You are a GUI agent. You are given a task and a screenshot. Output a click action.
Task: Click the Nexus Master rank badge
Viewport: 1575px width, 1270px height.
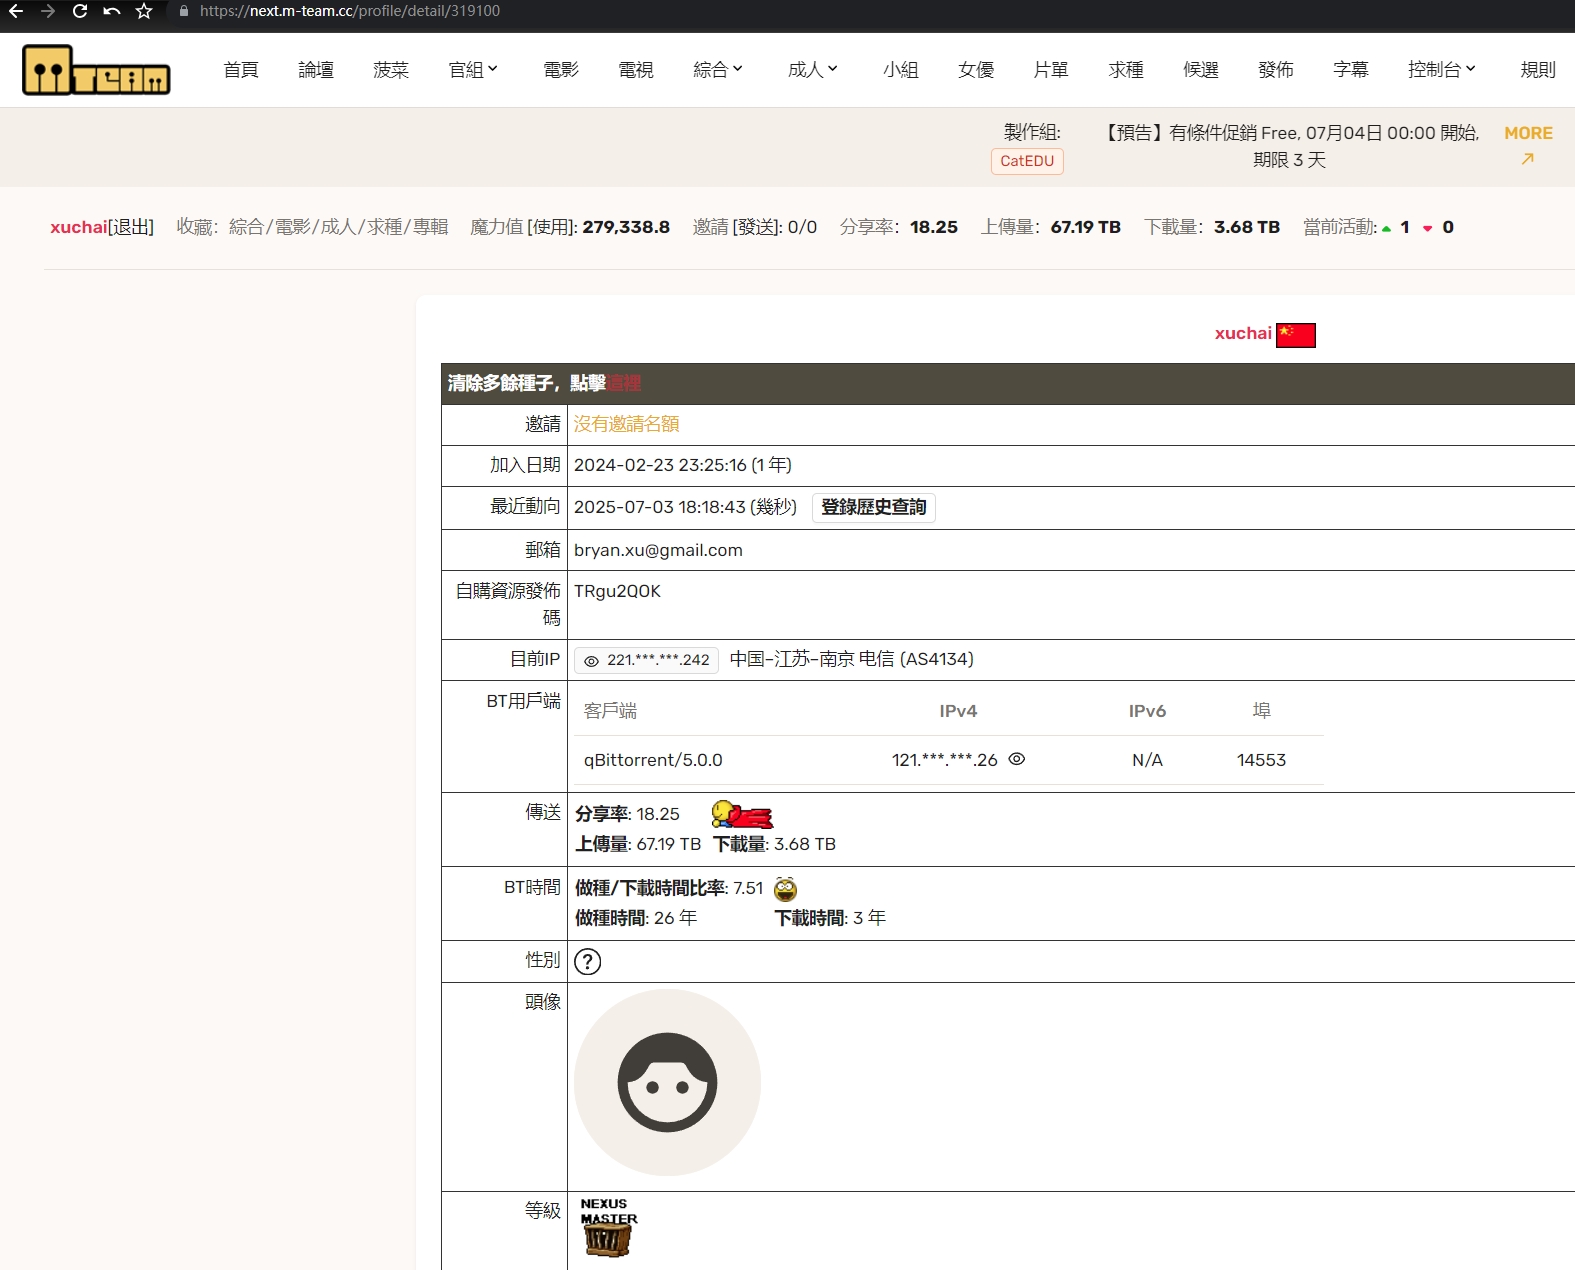[x=607, y=1227]
